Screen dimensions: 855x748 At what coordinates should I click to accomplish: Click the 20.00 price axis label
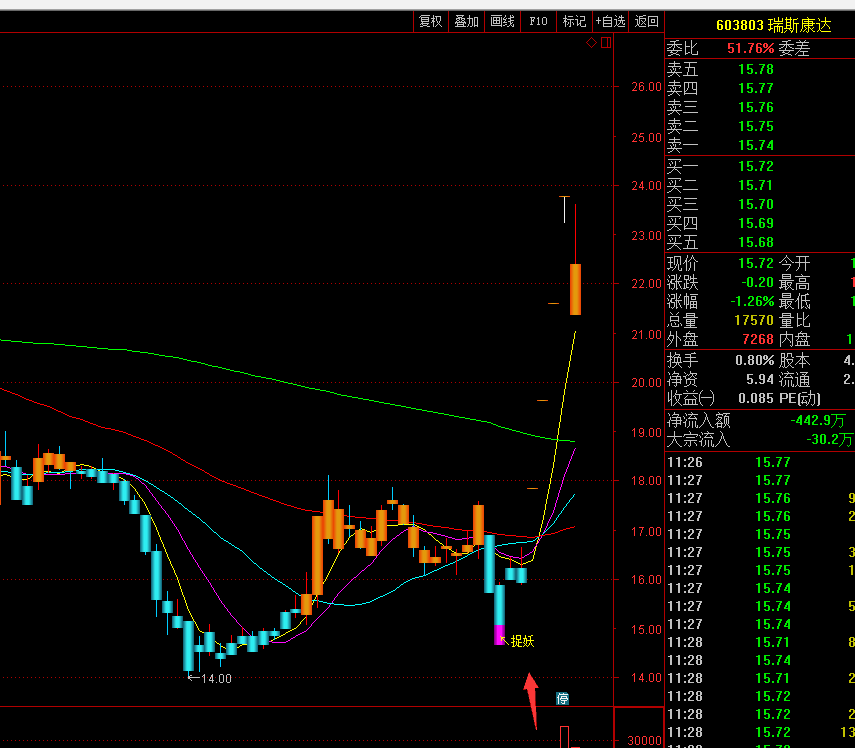pos(646,382)
